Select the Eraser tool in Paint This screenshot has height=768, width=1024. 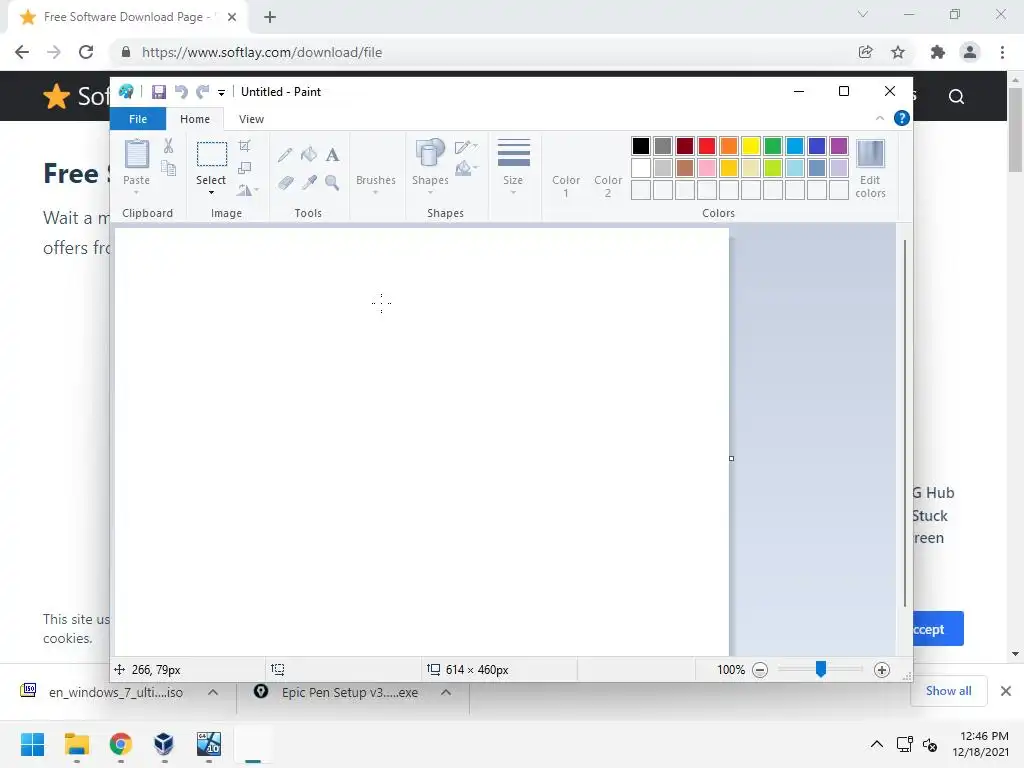click(285, 182)
